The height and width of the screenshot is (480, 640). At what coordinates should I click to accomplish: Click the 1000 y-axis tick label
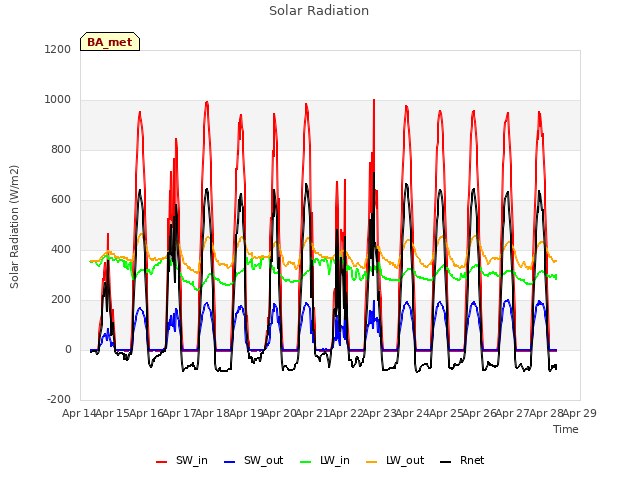point(58,100)
